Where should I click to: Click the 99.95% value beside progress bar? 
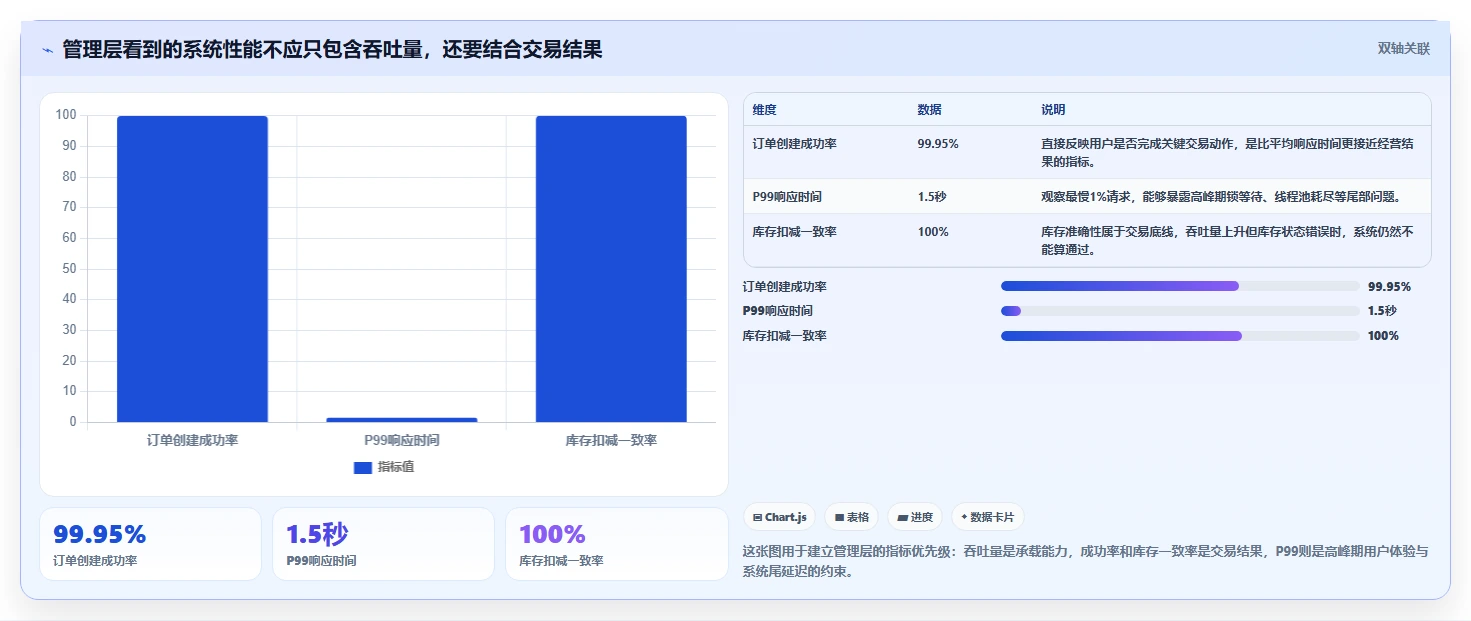(1389, 287)
